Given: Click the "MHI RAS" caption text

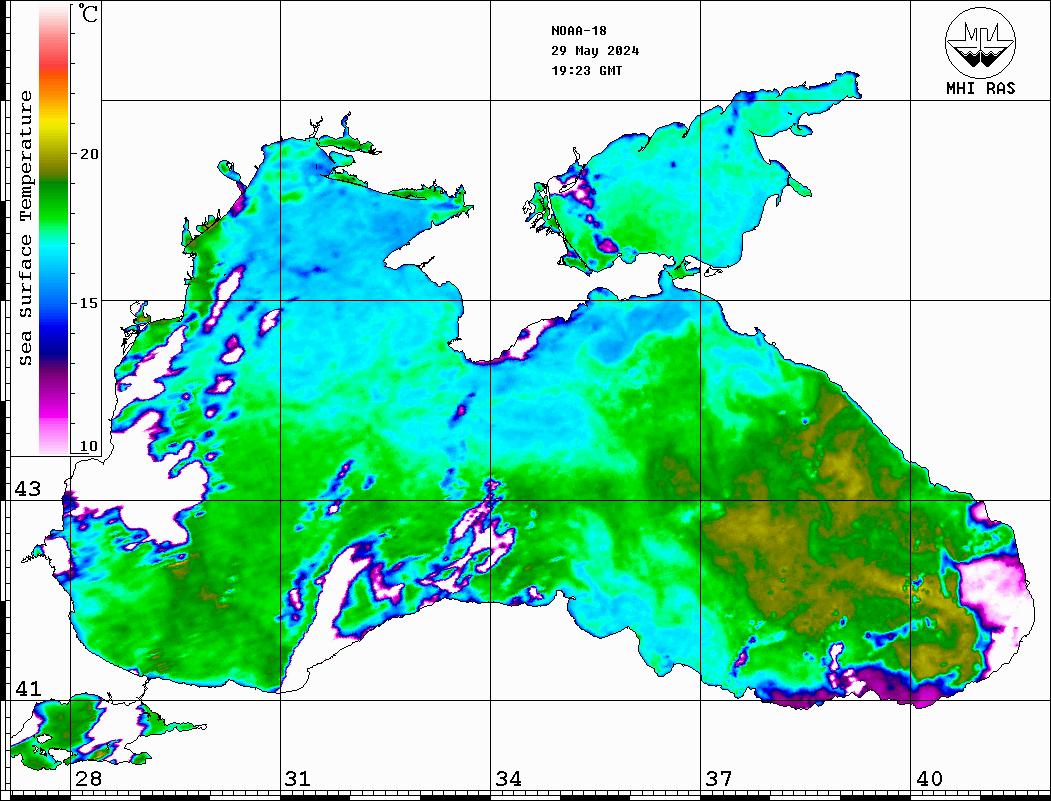Looking at the screenshot, I should pos(980,88).
